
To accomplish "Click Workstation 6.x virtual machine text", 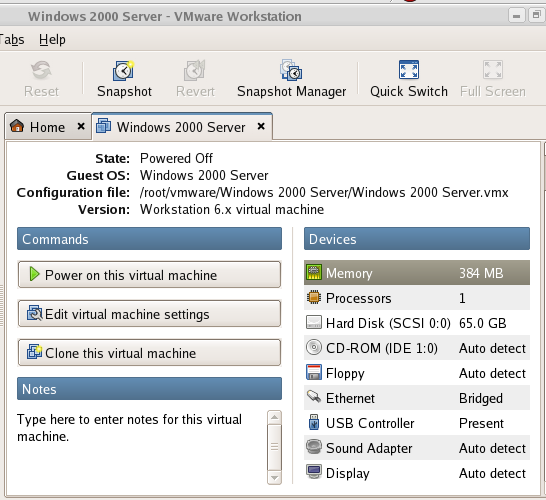I will pos(232,210).
